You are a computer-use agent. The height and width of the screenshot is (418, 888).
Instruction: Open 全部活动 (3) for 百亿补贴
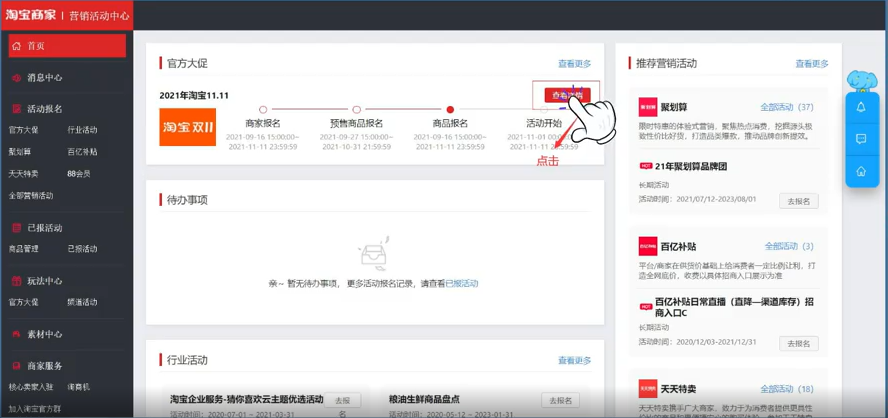point(789,246)
